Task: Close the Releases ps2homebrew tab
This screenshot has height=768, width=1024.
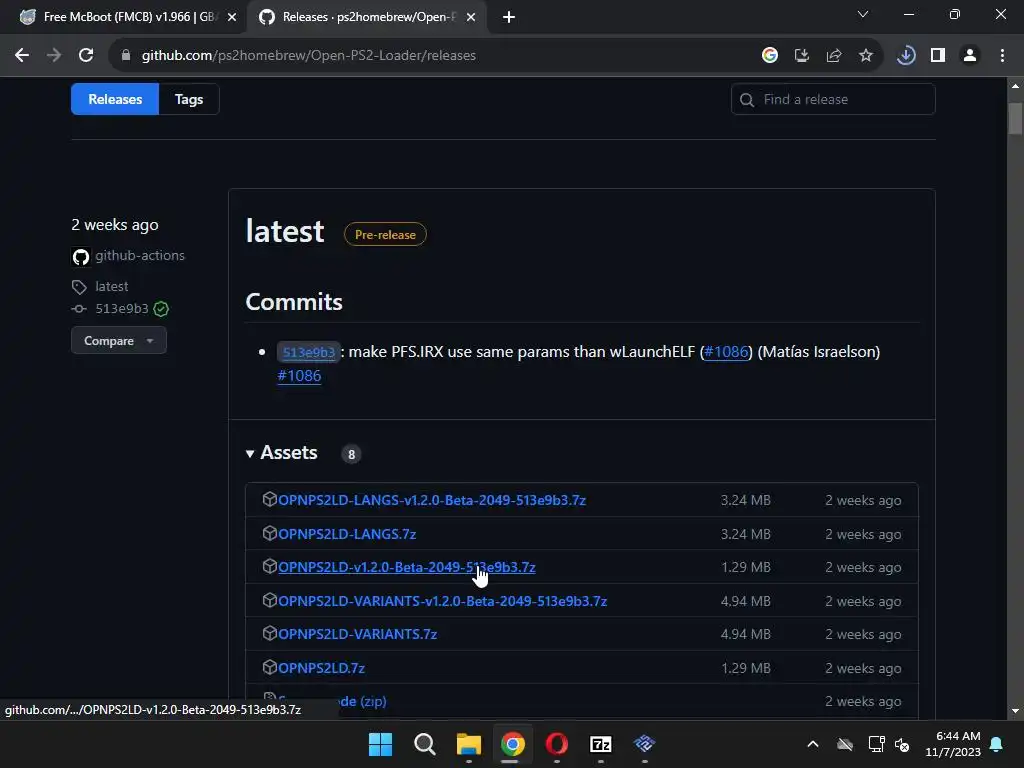Action: click(x=471, y=18)
